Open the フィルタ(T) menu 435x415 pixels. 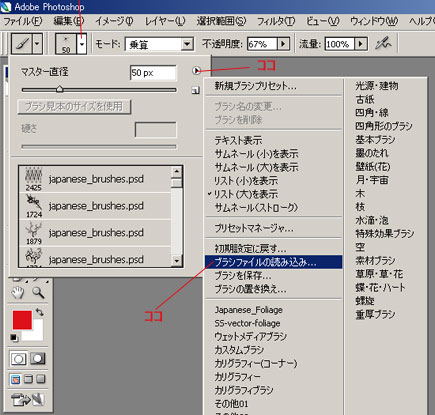coord(276,22)
